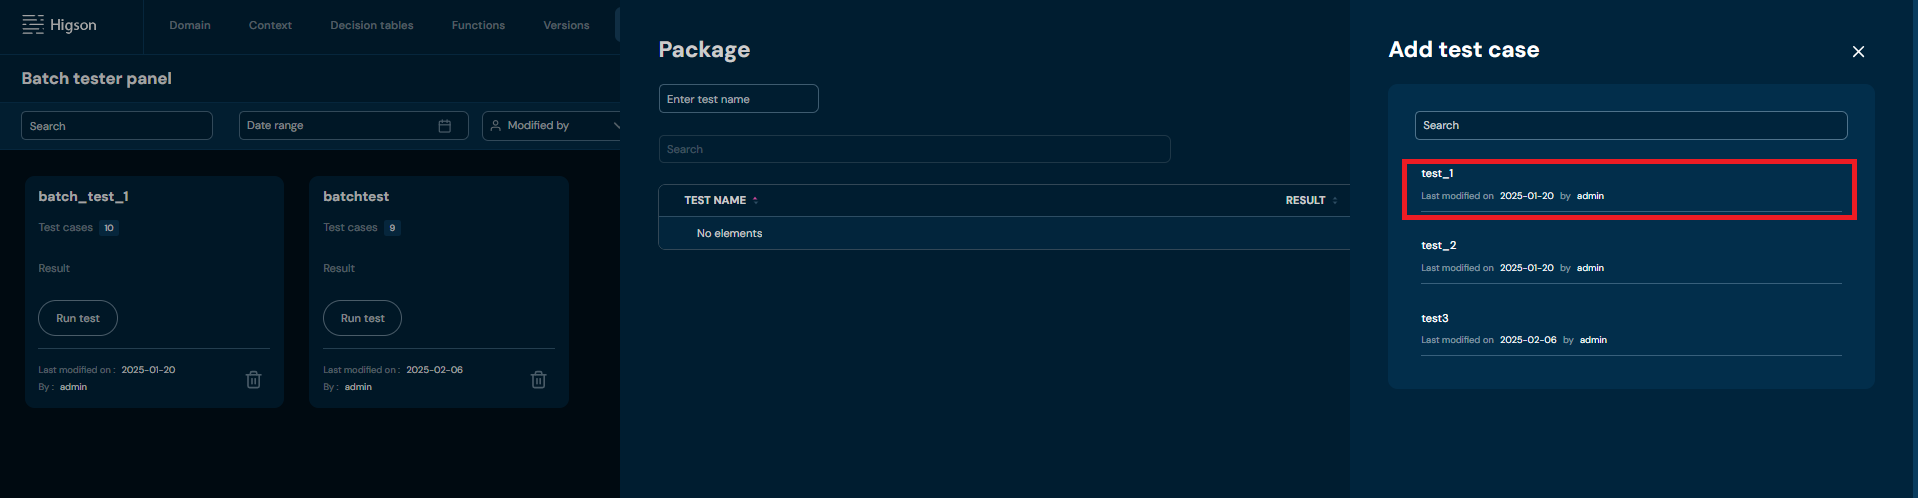Sort by RESULT column arrows
The height and width of the screenshot is (498, 1918).
tap(1335, 201)
